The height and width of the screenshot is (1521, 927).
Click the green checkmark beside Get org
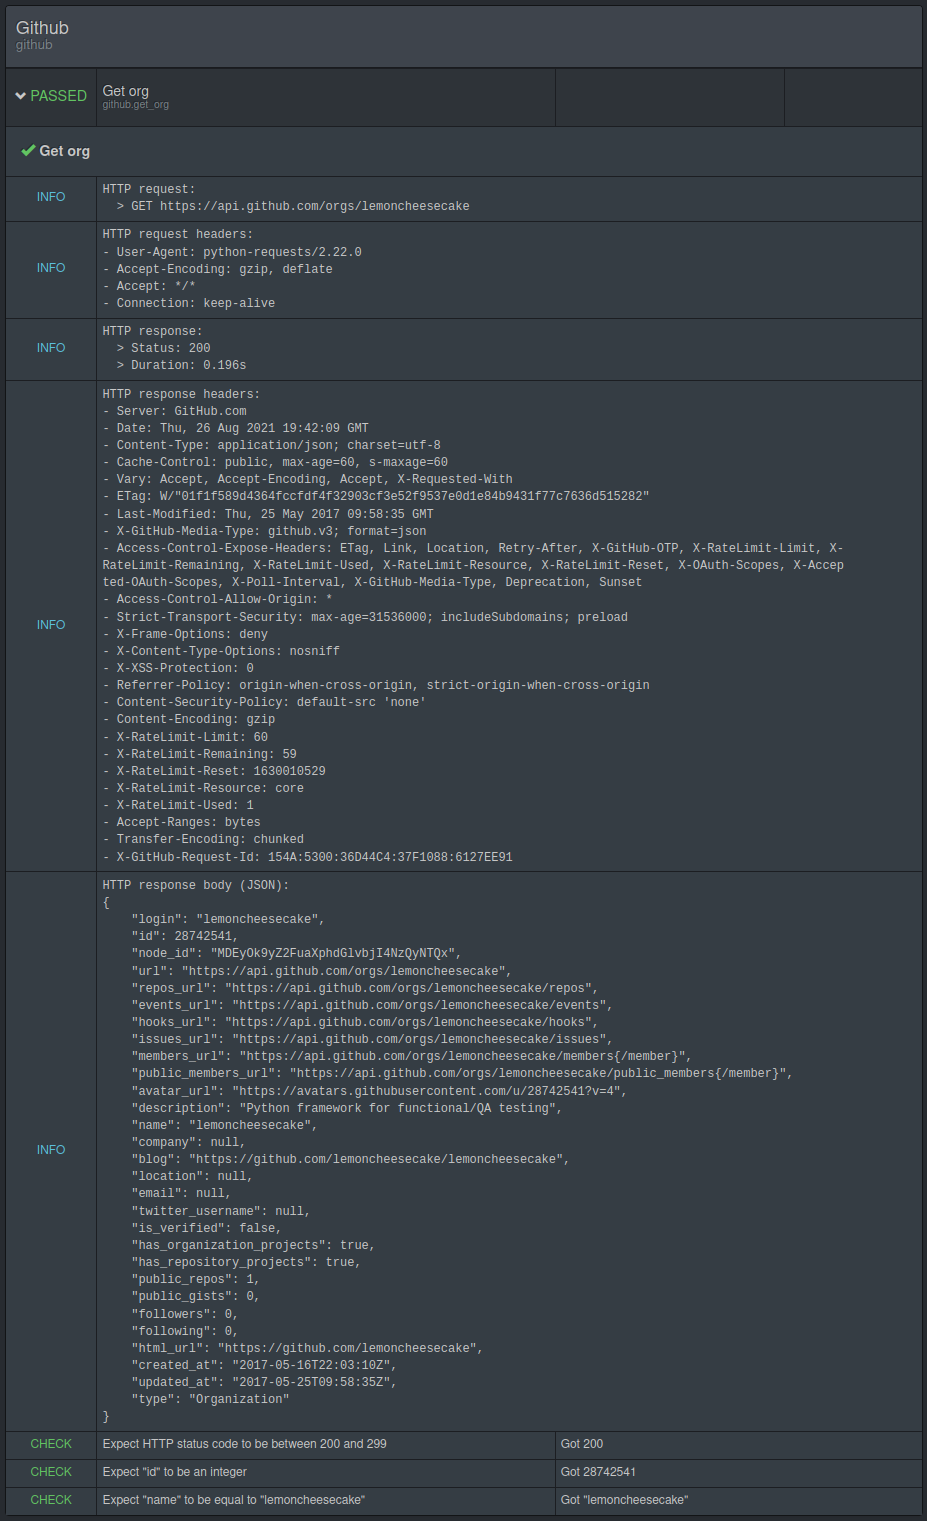tap(28, 151)
